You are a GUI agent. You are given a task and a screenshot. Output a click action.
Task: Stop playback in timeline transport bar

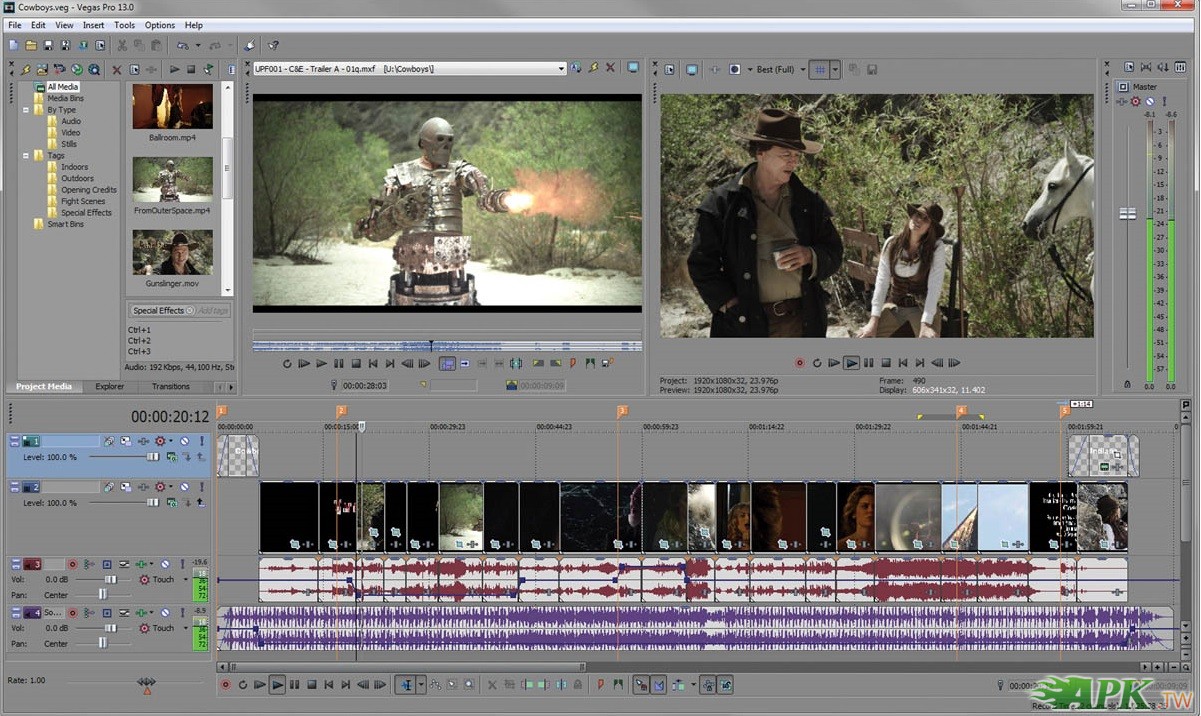[x=312, y=685]
